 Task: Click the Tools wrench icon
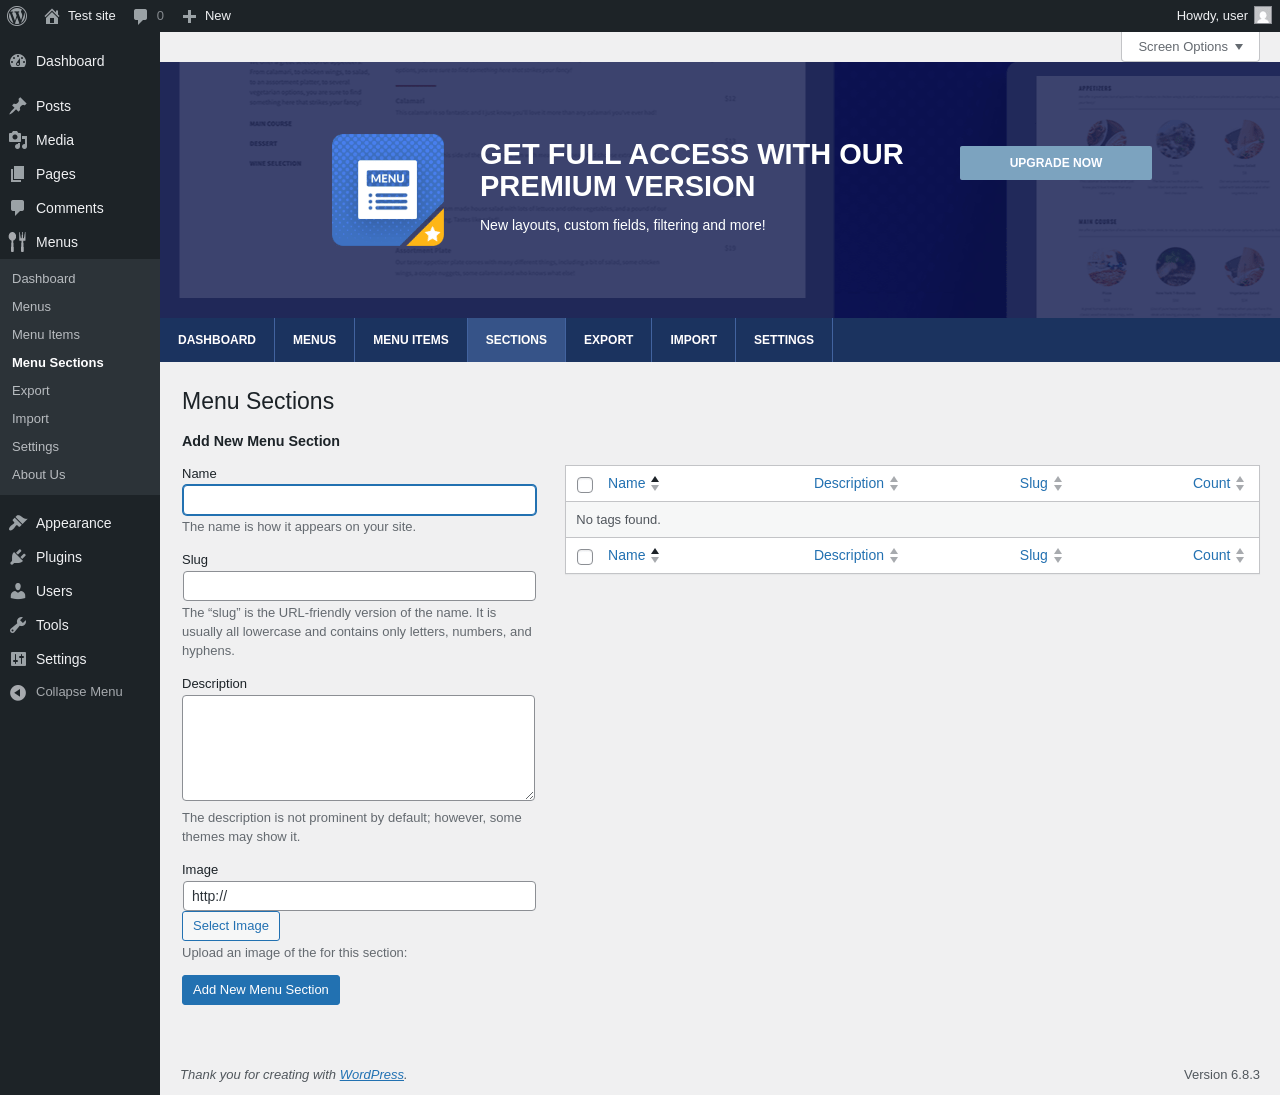[17, 625]
